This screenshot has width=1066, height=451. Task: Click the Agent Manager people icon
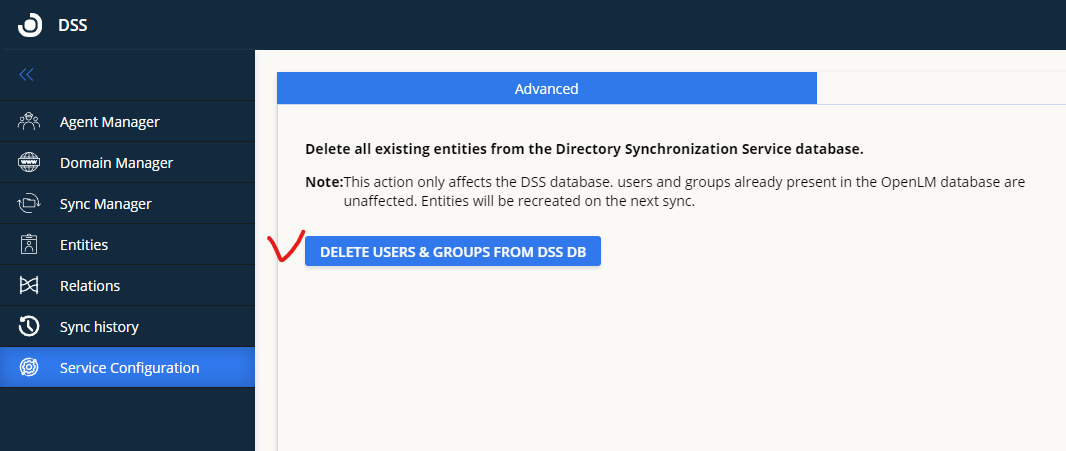[28, 122]
